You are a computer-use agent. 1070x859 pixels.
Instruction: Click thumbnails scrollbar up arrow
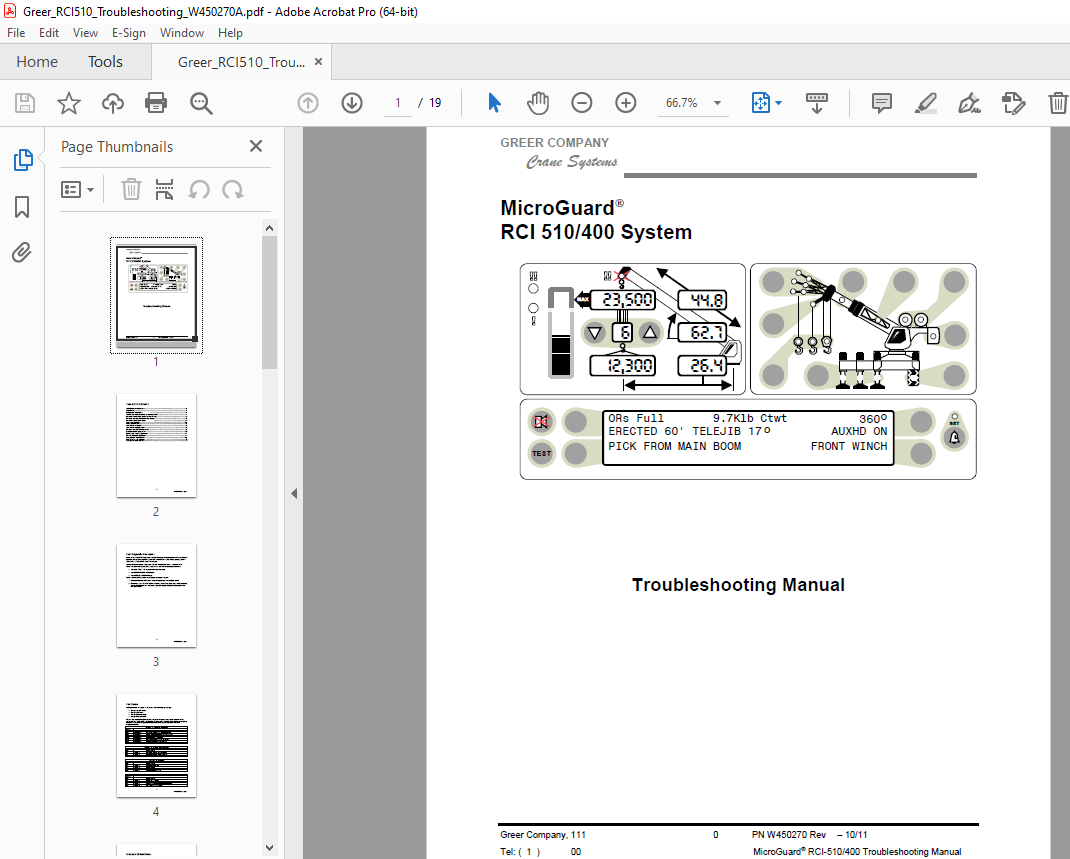tap(270, 228)
